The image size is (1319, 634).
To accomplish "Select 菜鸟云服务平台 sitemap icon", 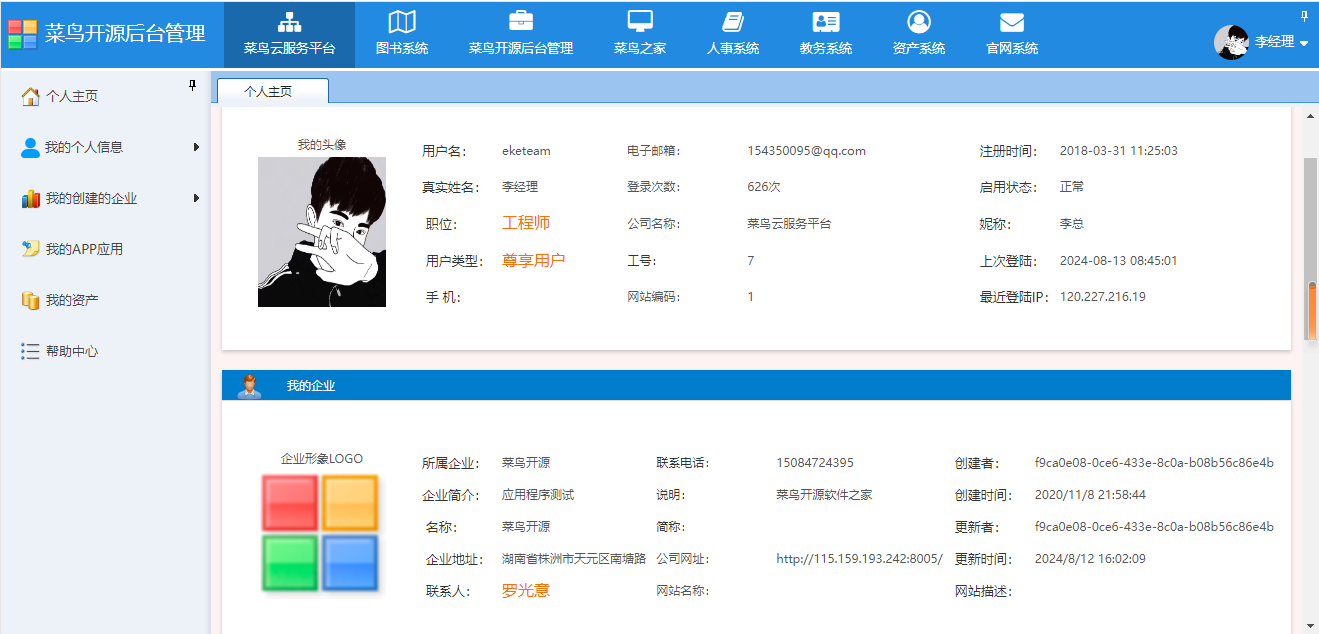I will [x=289, y=22].
